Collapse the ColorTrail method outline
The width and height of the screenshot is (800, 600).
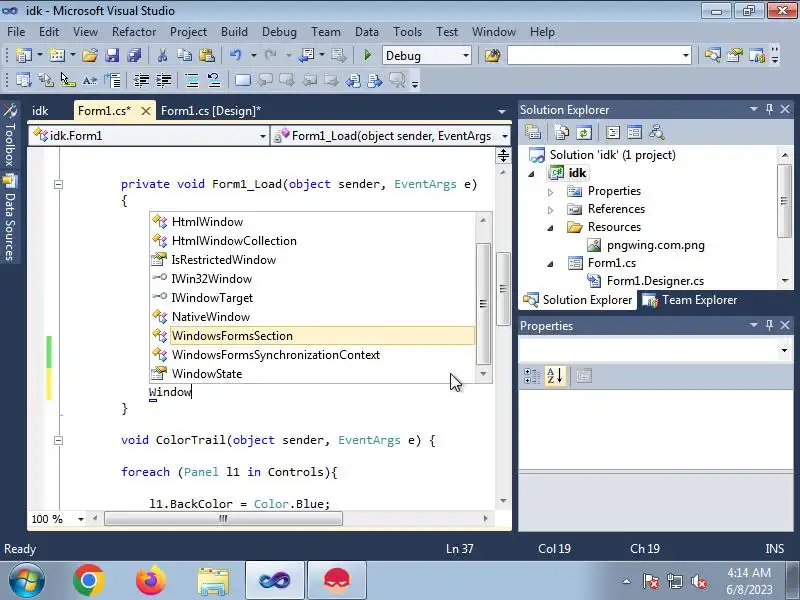coord(58,440)
